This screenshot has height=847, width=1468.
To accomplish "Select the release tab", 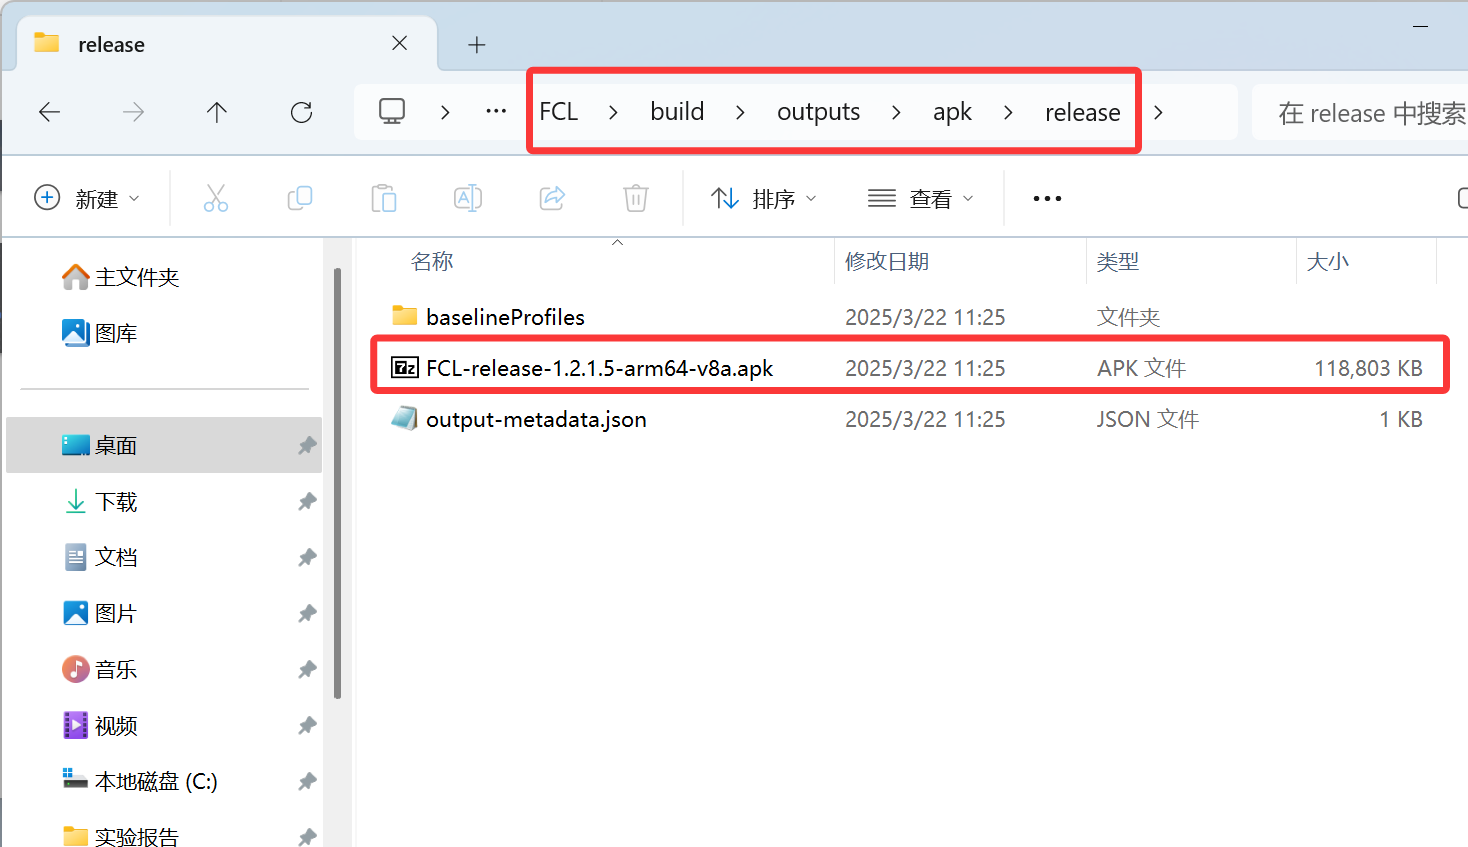I will [228, 44].
